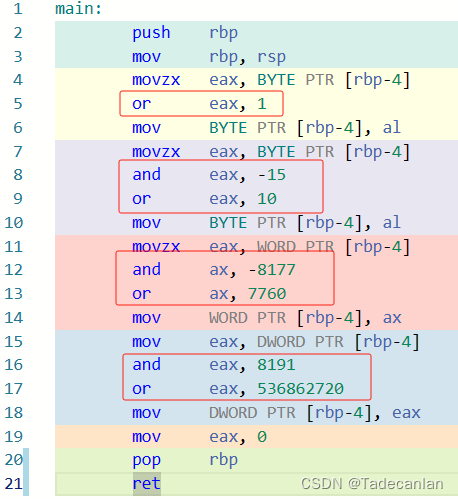
Task: Click line number 10 in gutter
Action: (x=13, y=223)
